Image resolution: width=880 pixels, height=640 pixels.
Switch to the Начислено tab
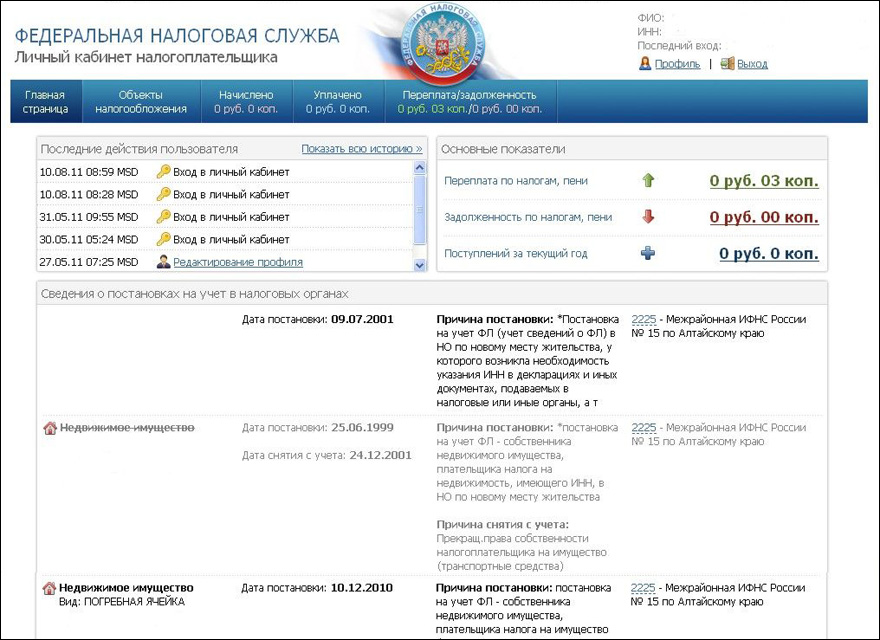pyautogui.click(x=246, y=102)
